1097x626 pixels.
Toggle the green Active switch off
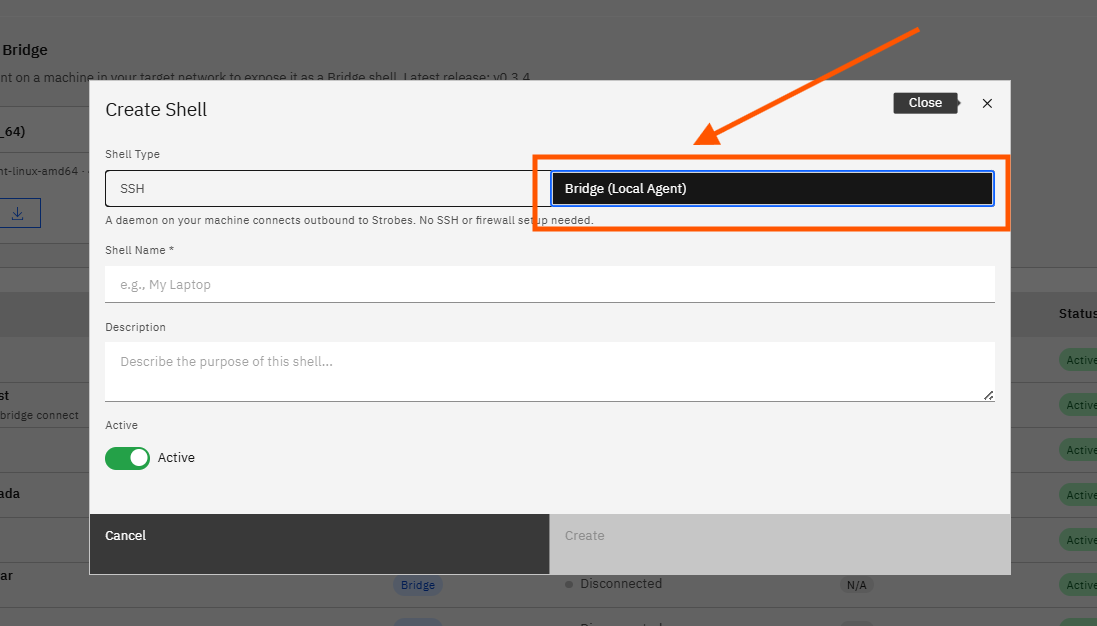[127, 458]
